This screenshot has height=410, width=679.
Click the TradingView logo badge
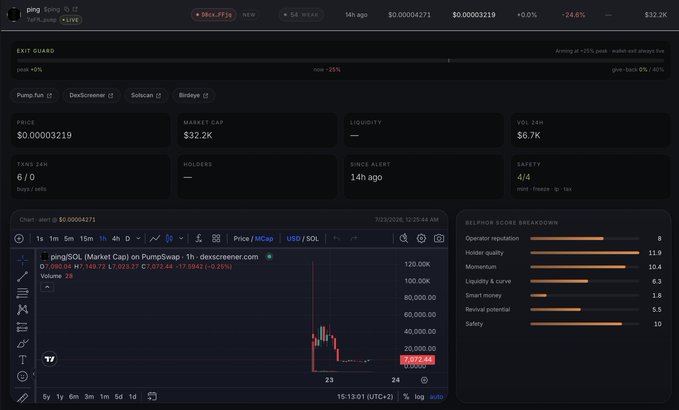[49, 359]
